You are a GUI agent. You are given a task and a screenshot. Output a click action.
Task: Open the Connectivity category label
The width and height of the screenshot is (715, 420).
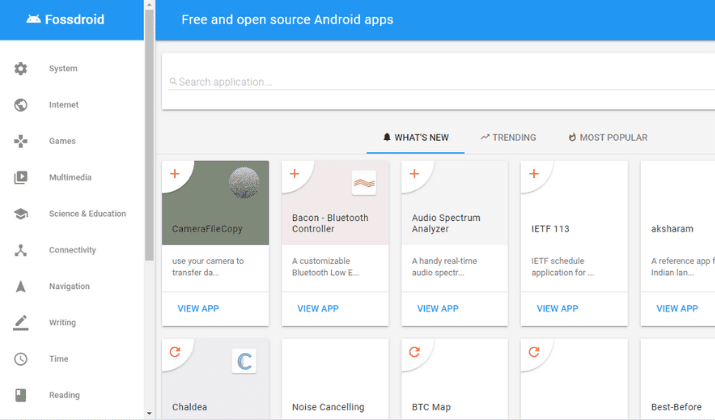73,250
